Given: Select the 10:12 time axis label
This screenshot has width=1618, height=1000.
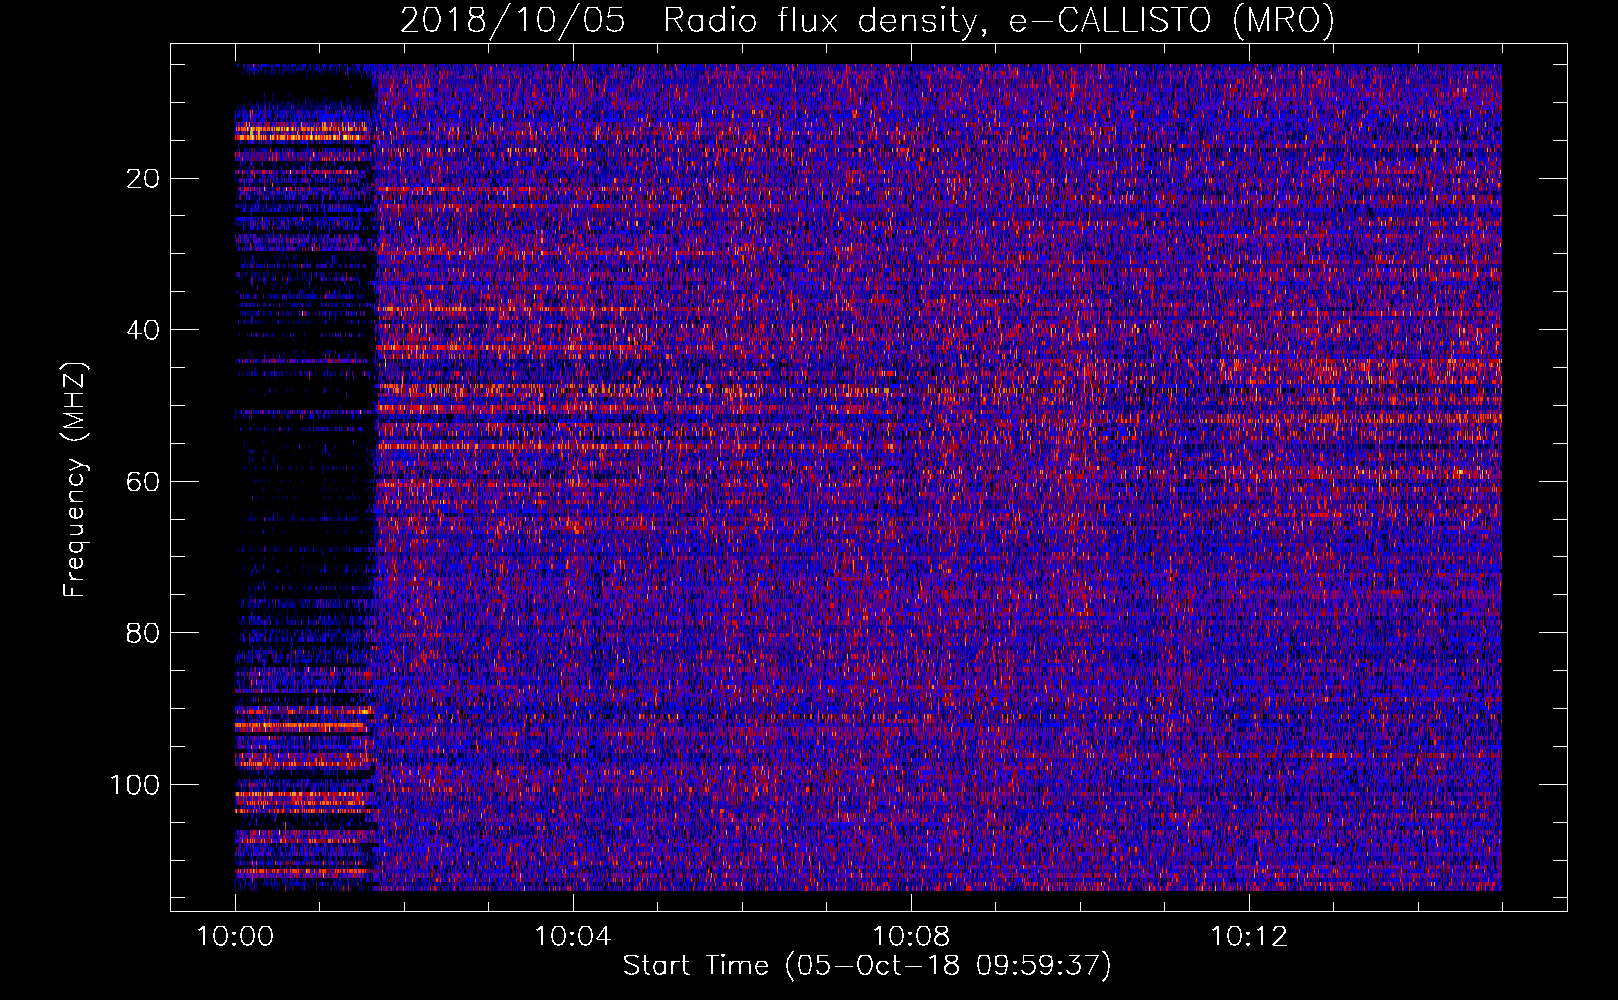Looking at the screenshot, I should (1249, 937).
